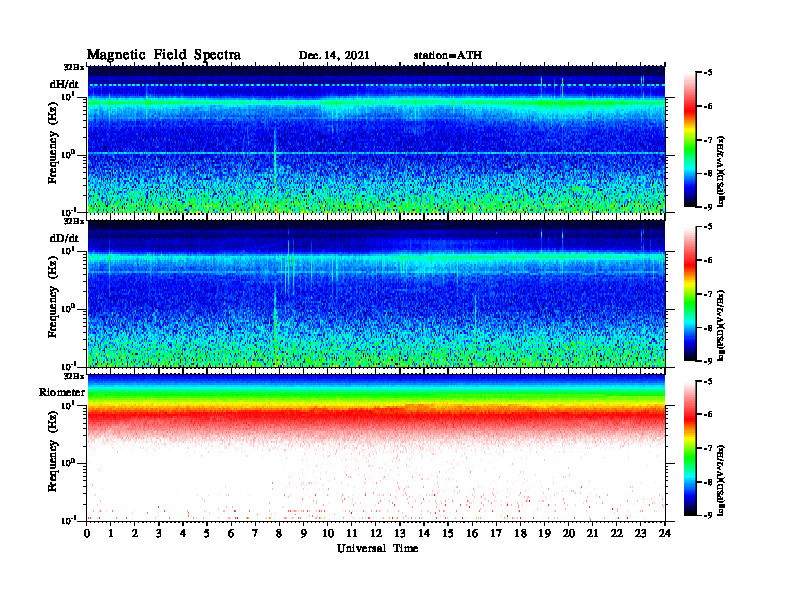The image size is (792, 612).
Task: Click the color scale bar of dD/dt panel
Action: tap(690, 294)
